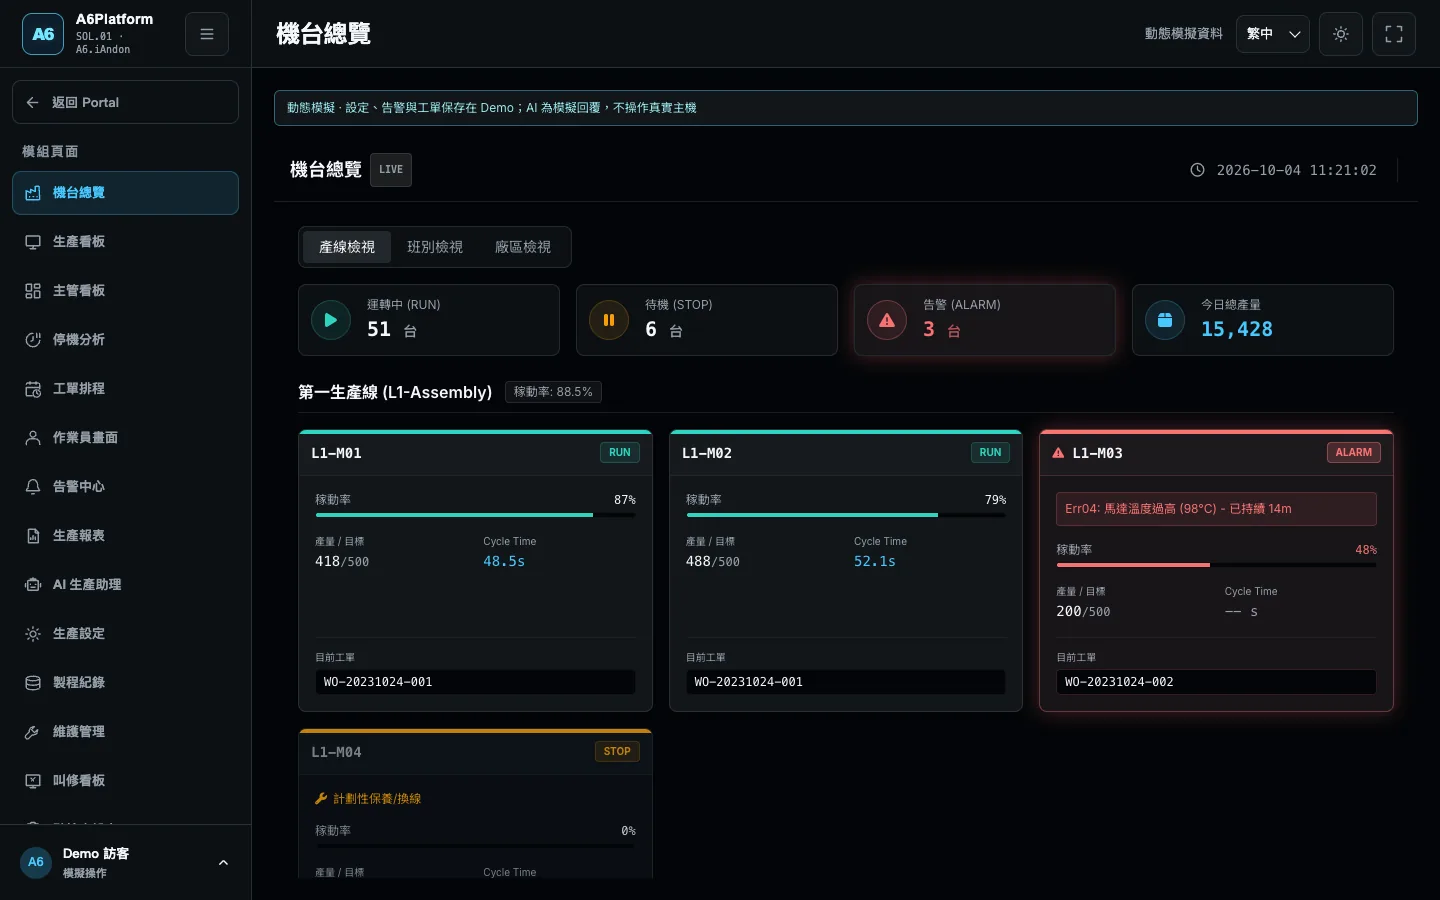Open 生產看板 in the sidebar
1440x900 pixels.
tap(125, 242)
